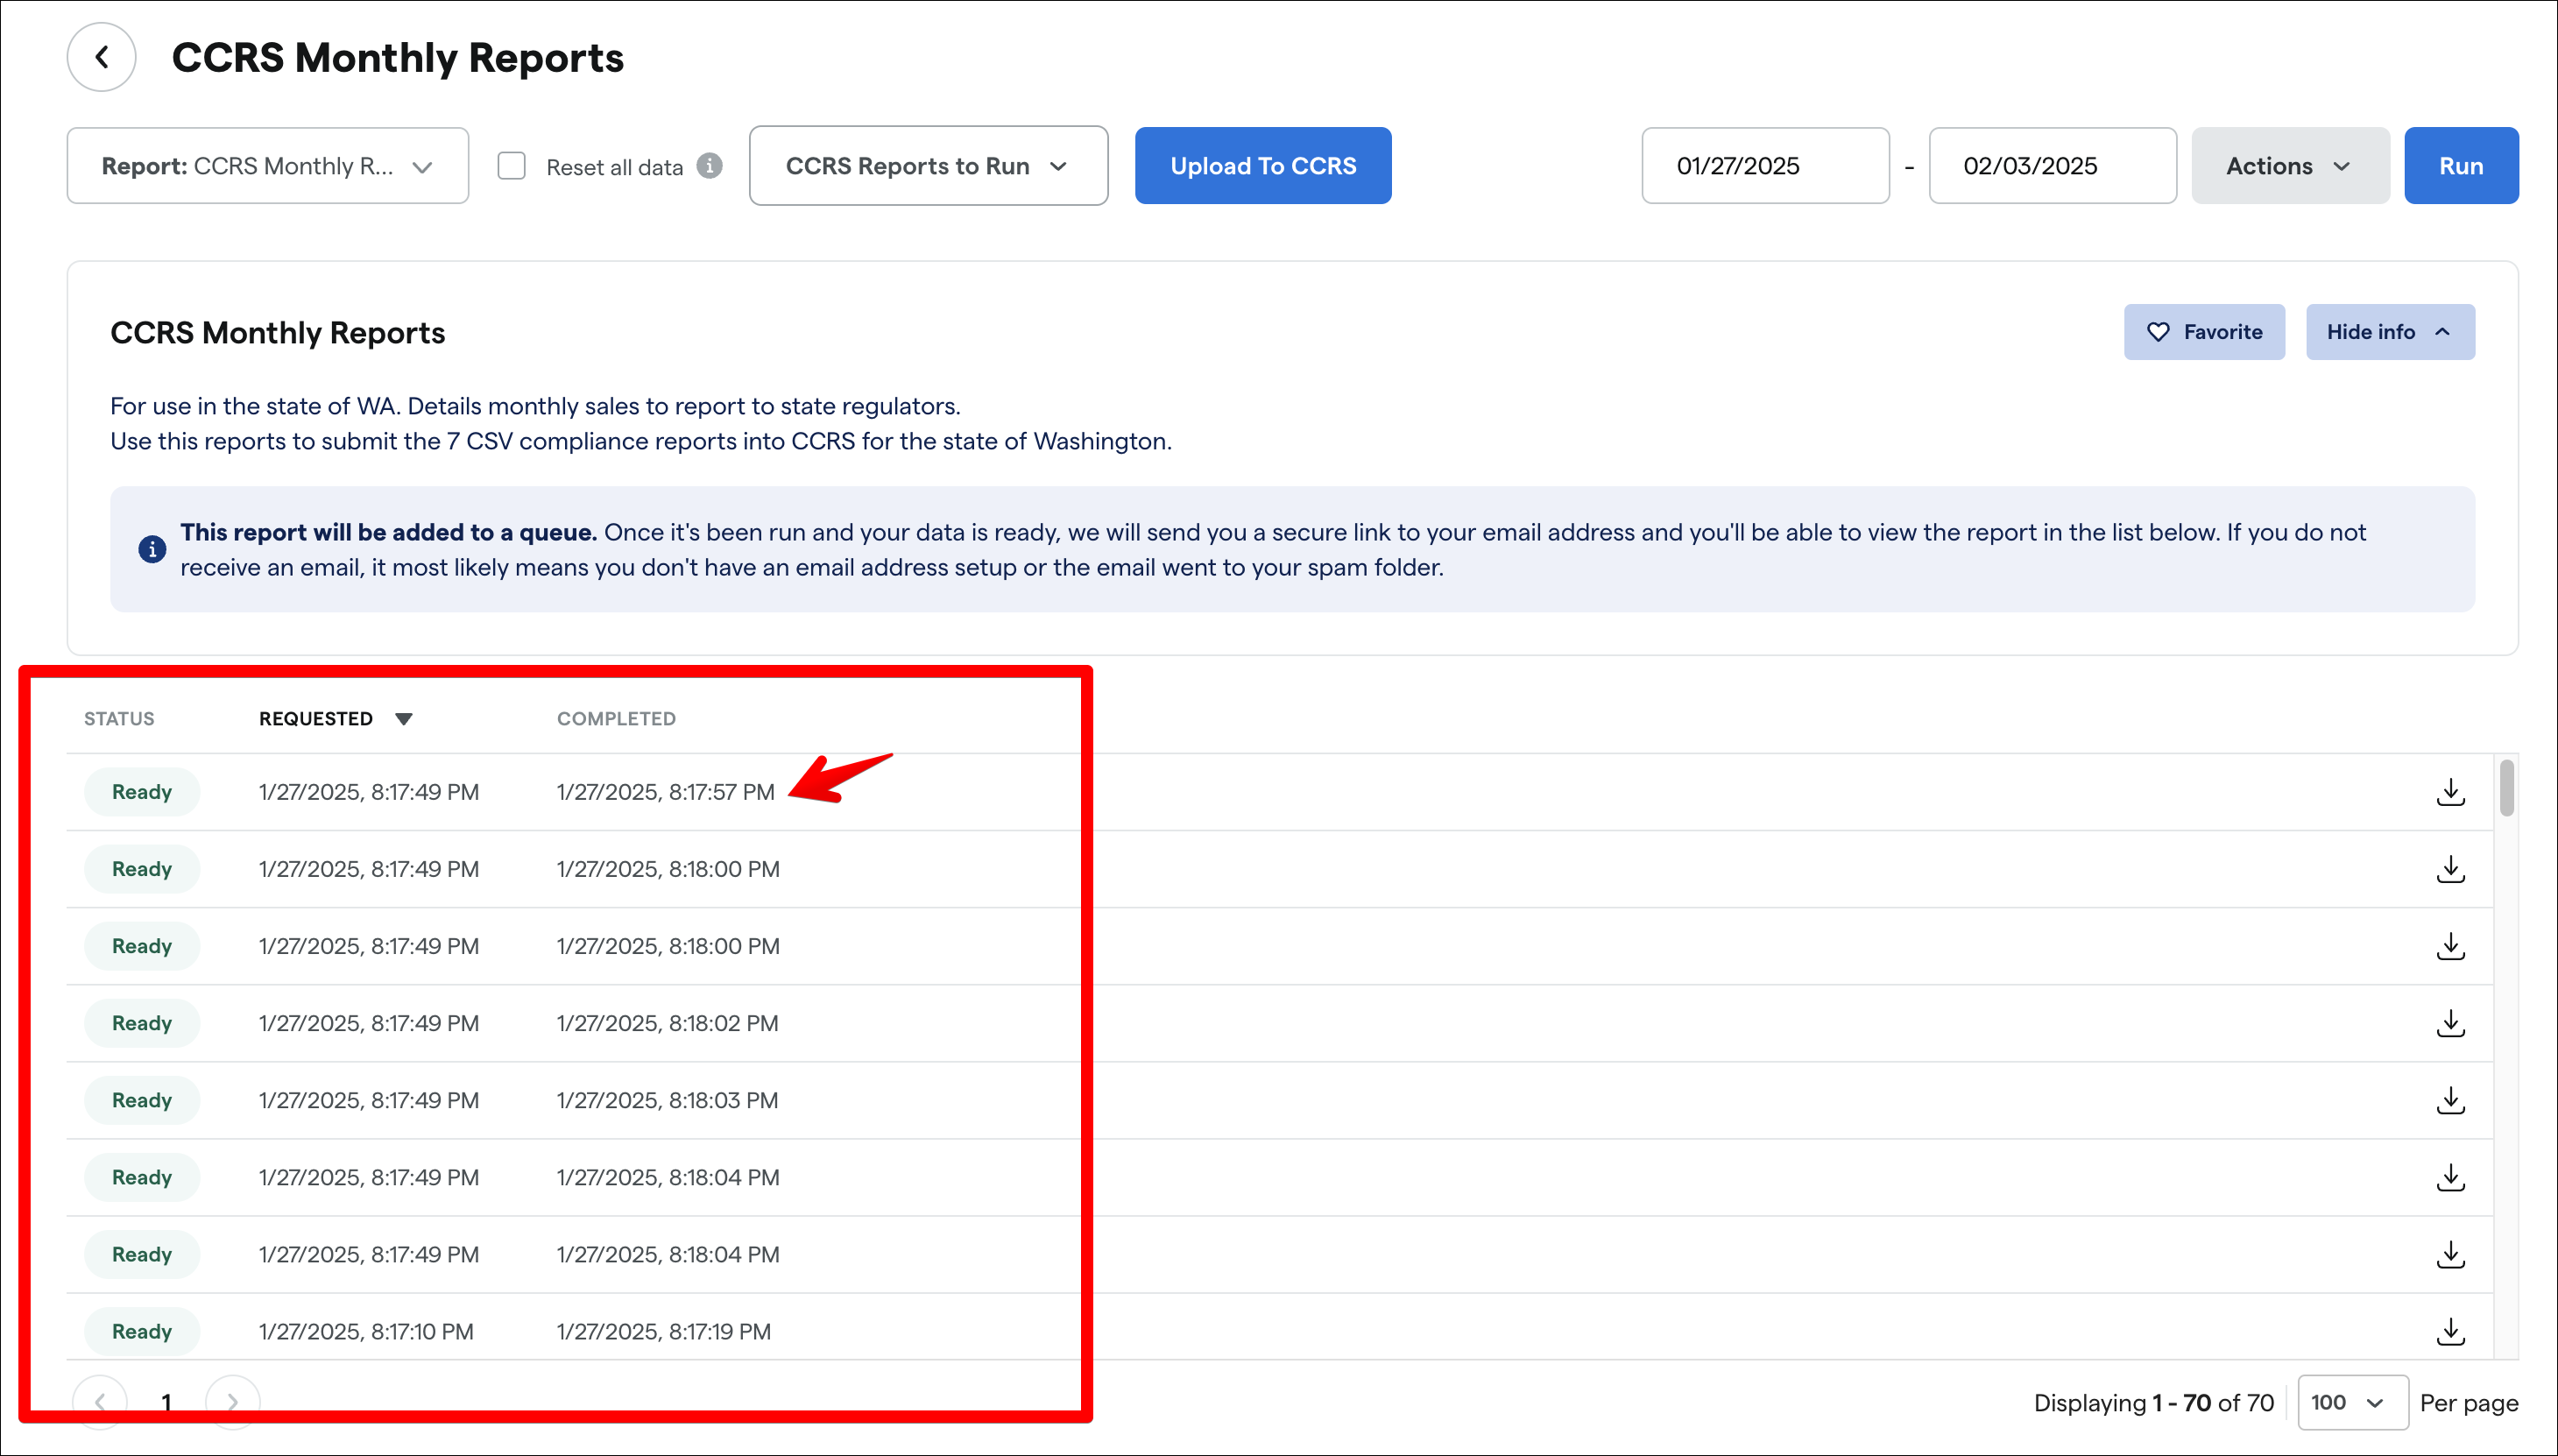This screenshot has width=2558, height=1456.
Task: Download the second report completed 8:18:00 PM
Action: [x=2450, y=946]
